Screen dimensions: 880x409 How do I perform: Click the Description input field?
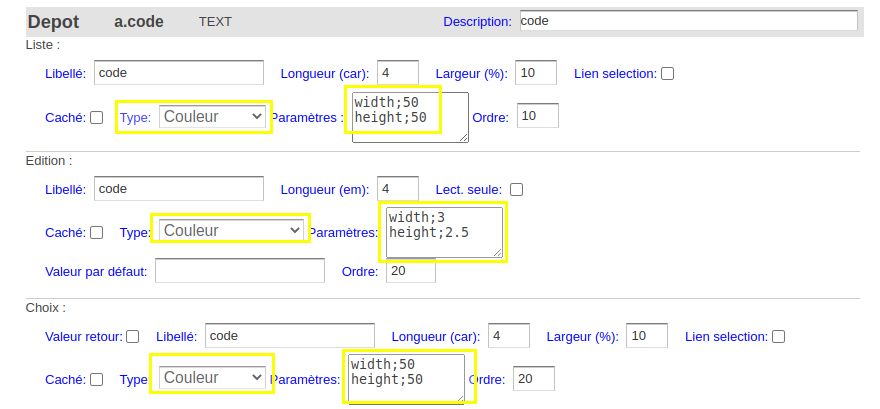tap(689, 21)
